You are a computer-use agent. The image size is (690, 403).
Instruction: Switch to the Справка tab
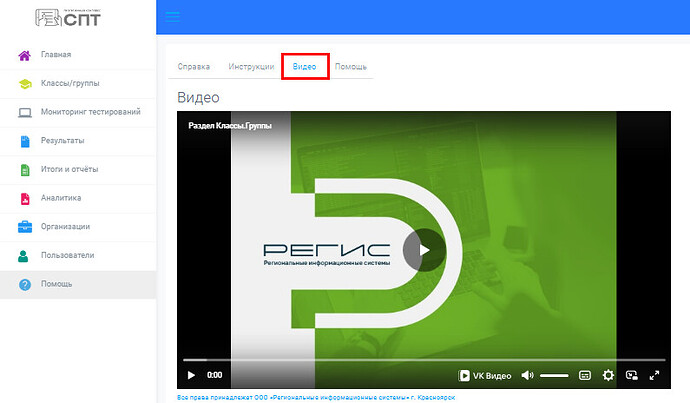click(193, 66)
